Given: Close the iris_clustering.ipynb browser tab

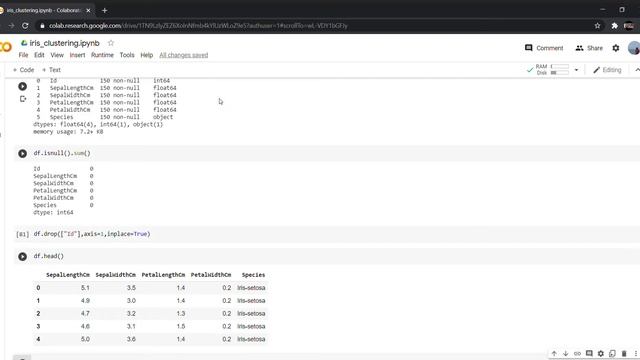Looking at the screenshot, I should [88, 10].
